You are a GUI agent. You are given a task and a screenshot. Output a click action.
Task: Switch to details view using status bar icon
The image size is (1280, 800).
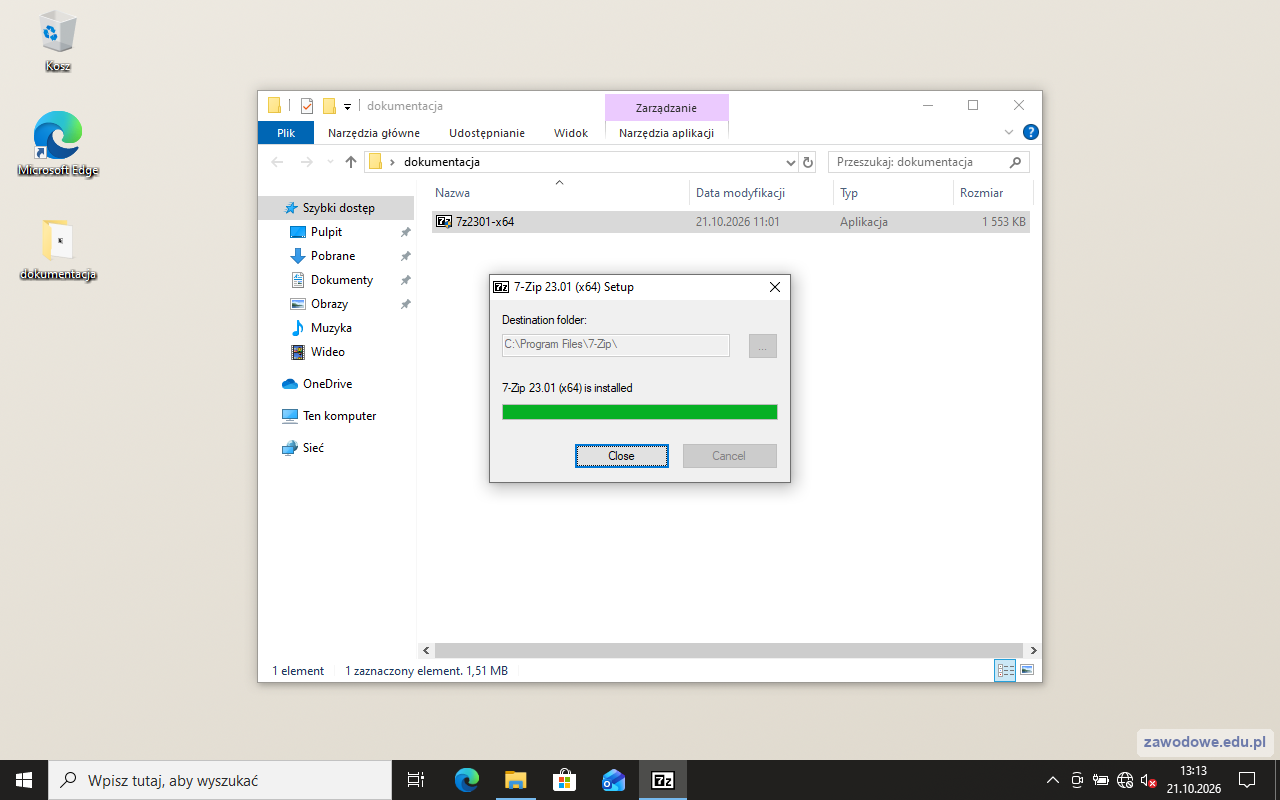point(1005,671)
